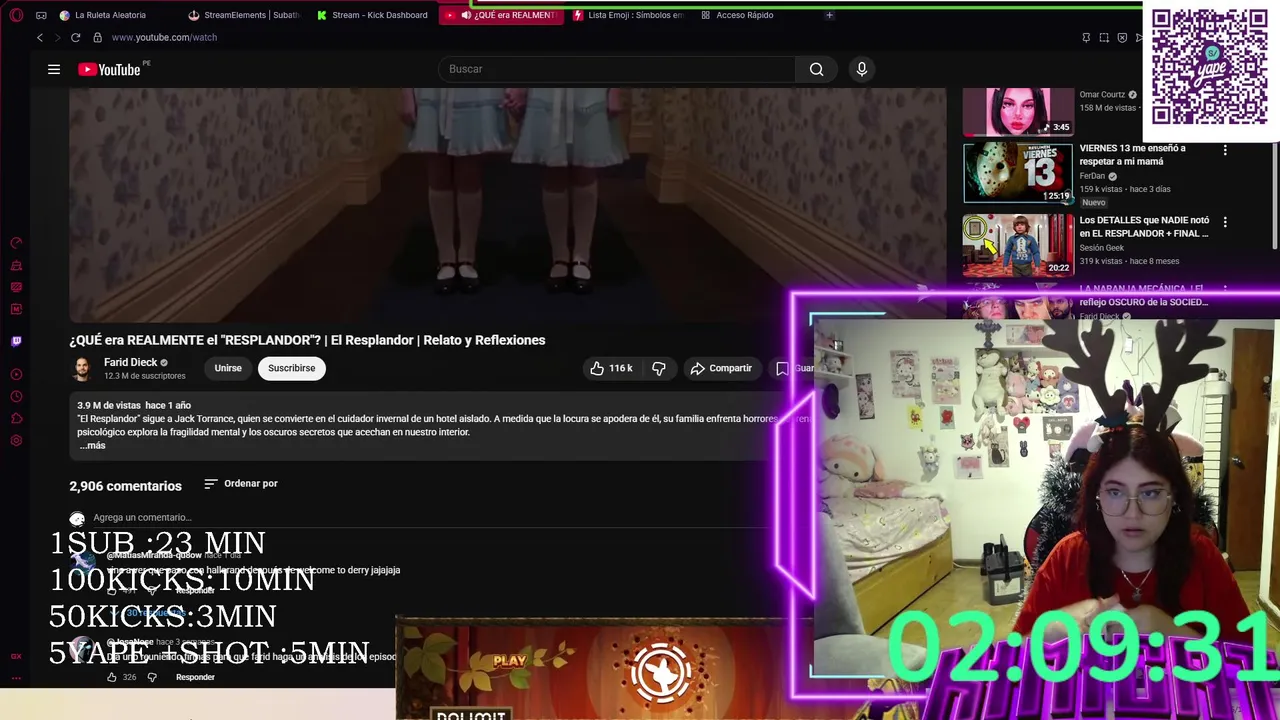Click the LA NARANJA MECÁNICA video title

pos(1144,295)
